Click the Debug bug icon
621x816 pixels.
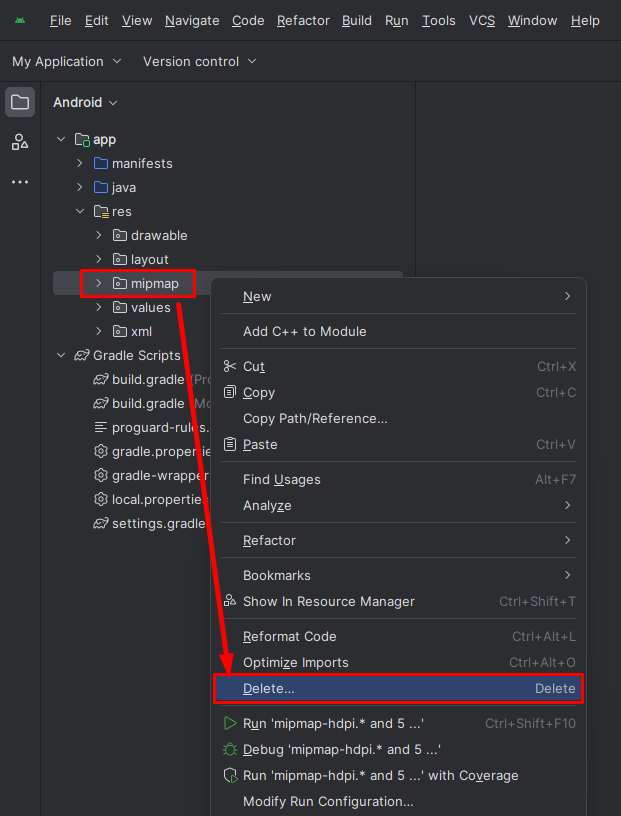pyautogui.click(x=230, y=749)
